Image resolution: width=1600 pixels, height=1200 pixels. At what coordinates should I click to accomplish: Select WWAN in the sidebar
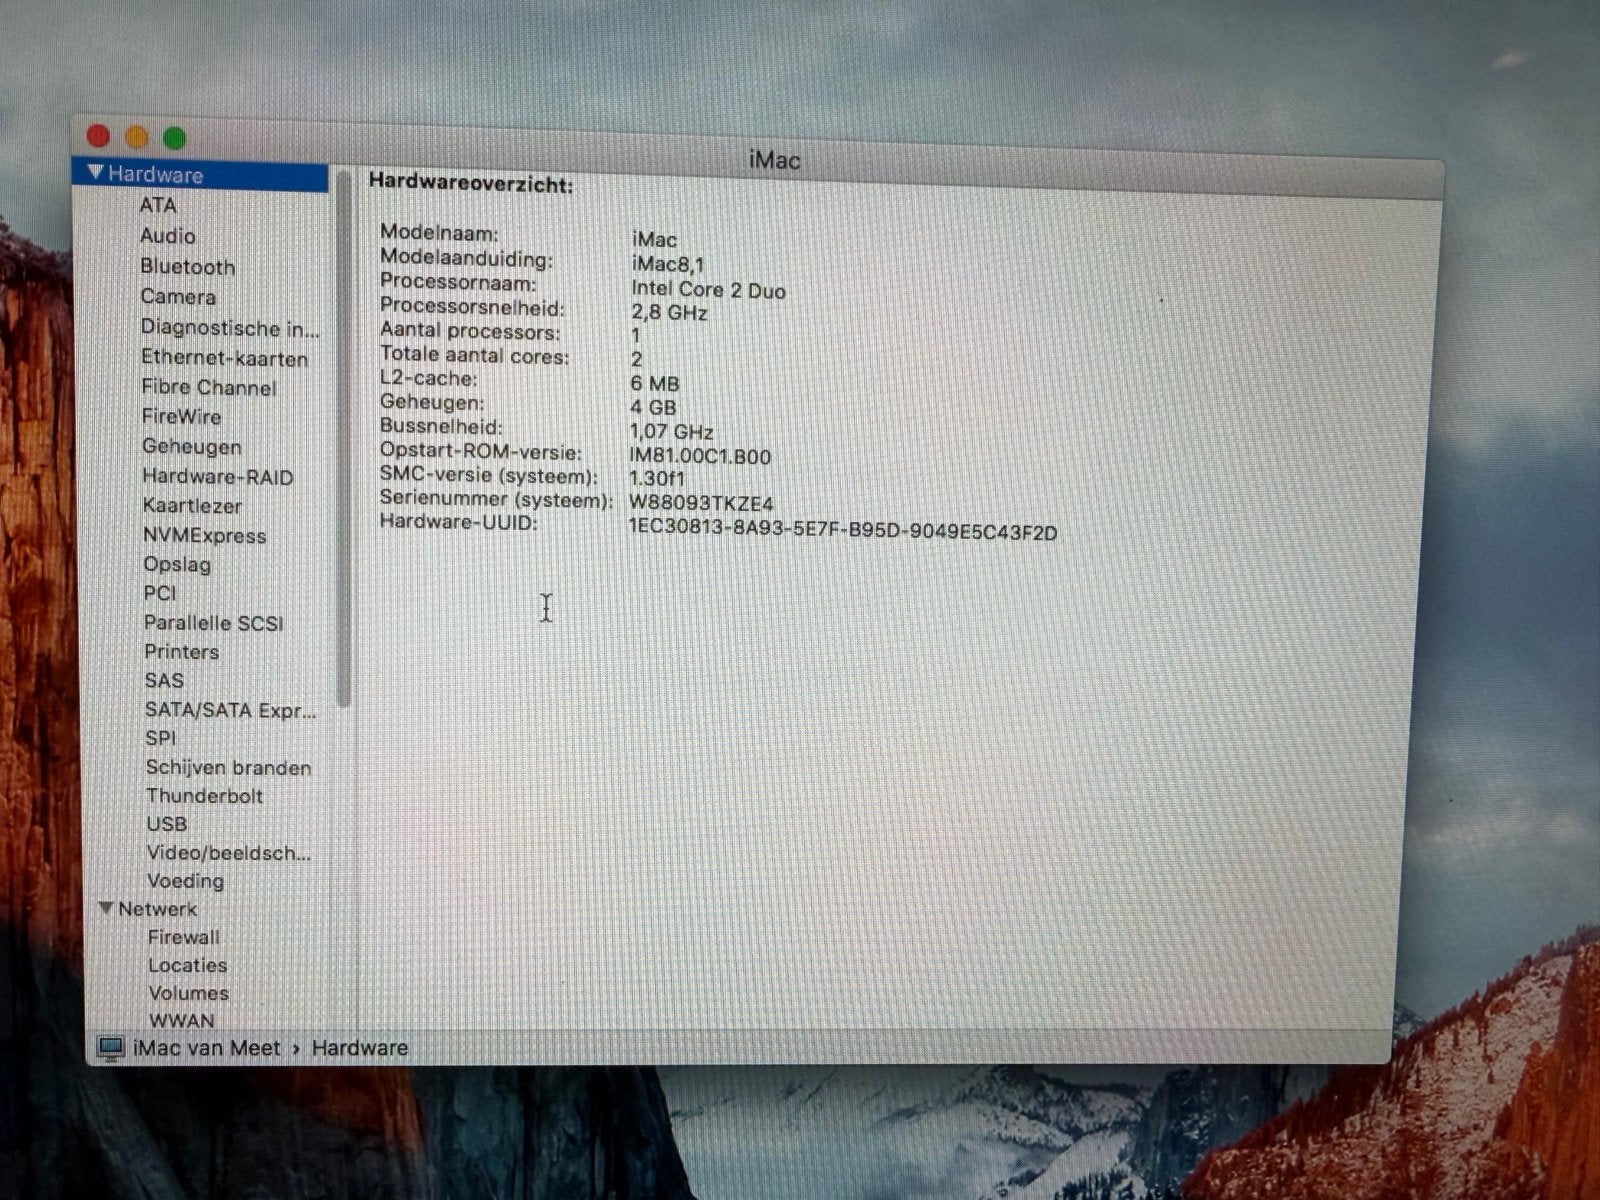click(x=181, y=1021)
